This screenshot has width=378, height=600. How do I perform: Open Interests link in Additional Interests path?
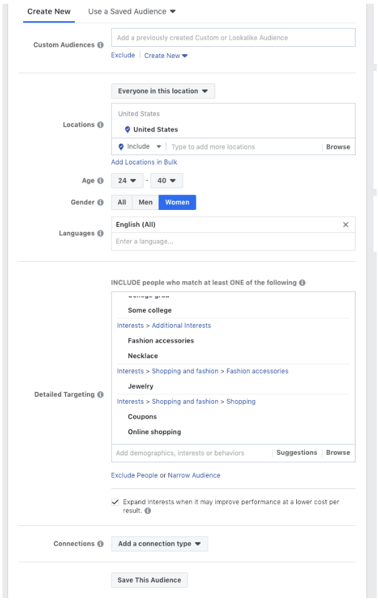[130, 326]
